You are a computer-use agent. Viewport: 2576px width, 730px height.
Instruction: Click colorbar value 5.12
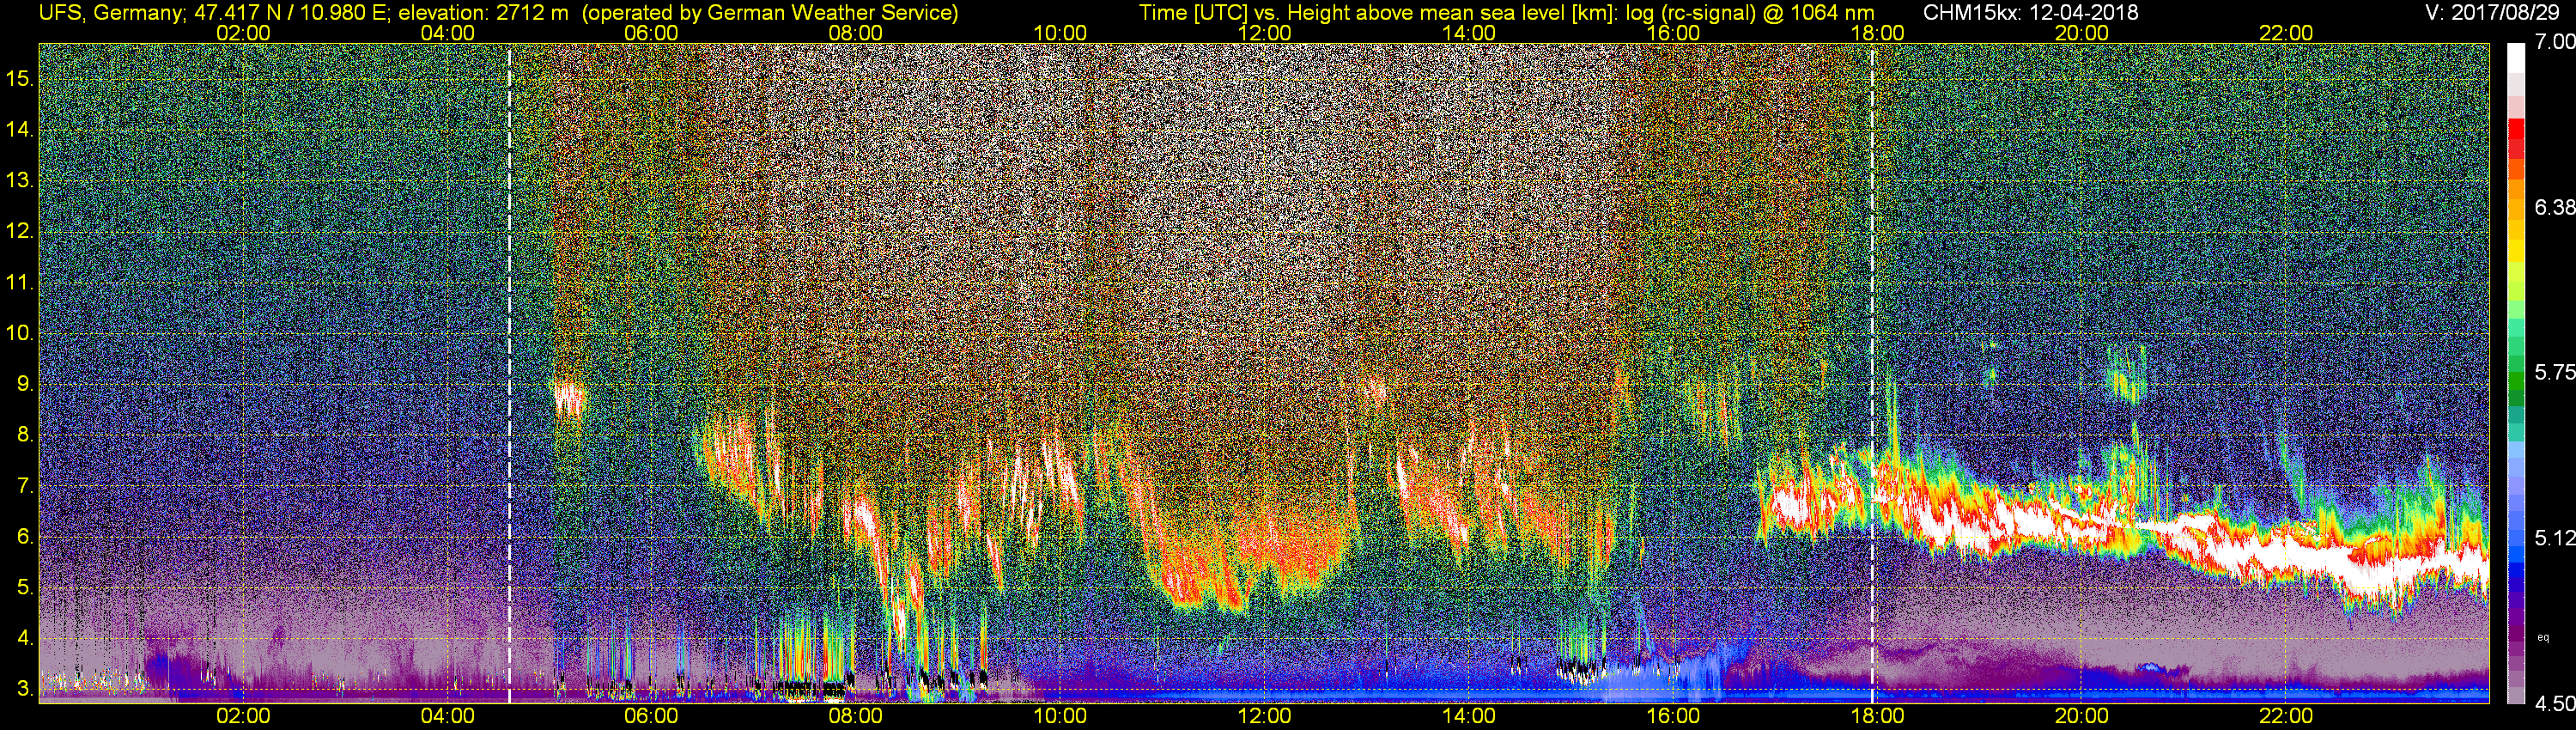[x=2554, y=538]
